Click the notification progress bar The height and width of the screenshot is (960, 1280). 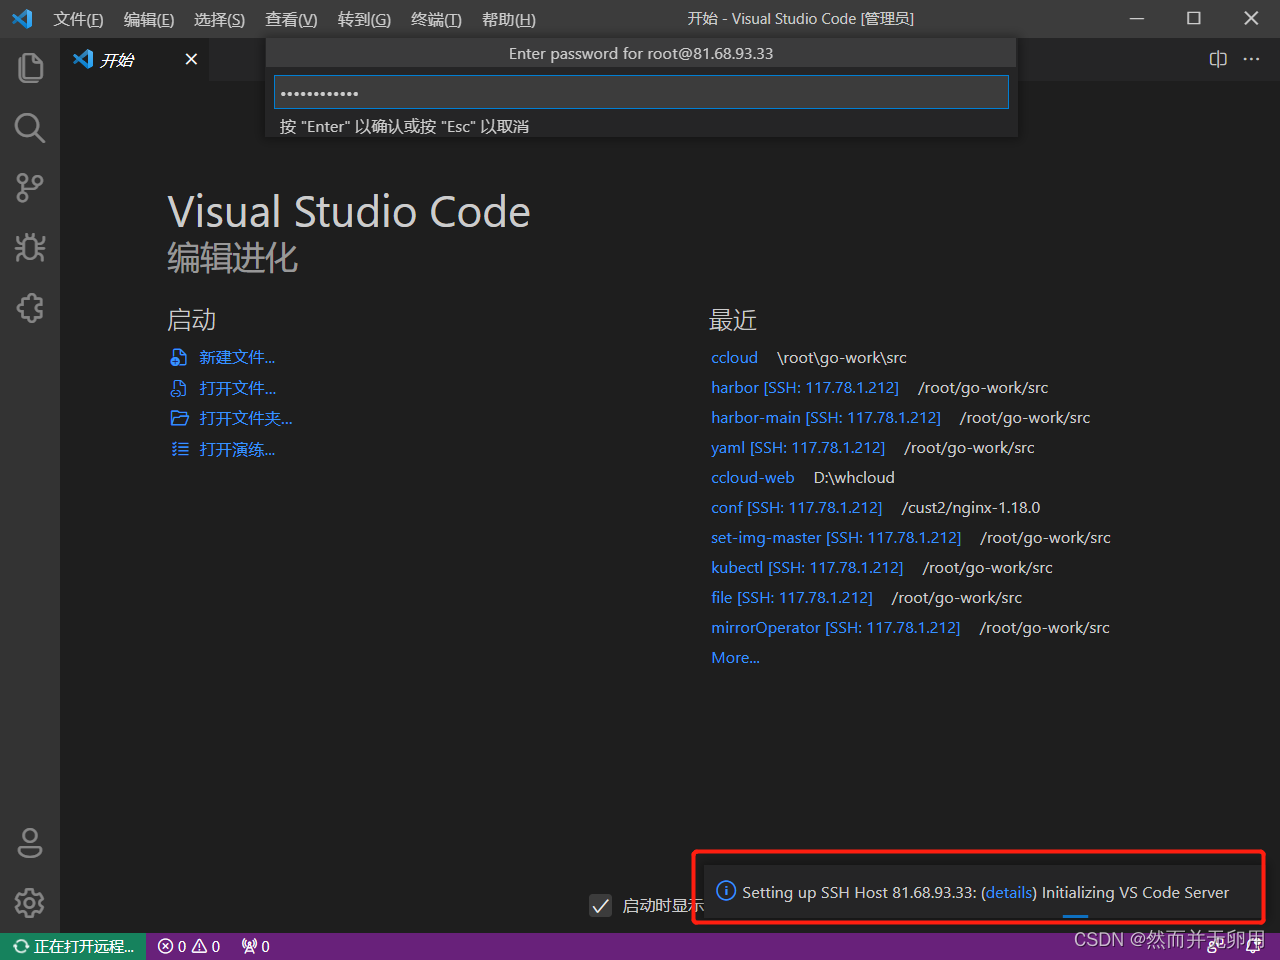coord(1076,916)
